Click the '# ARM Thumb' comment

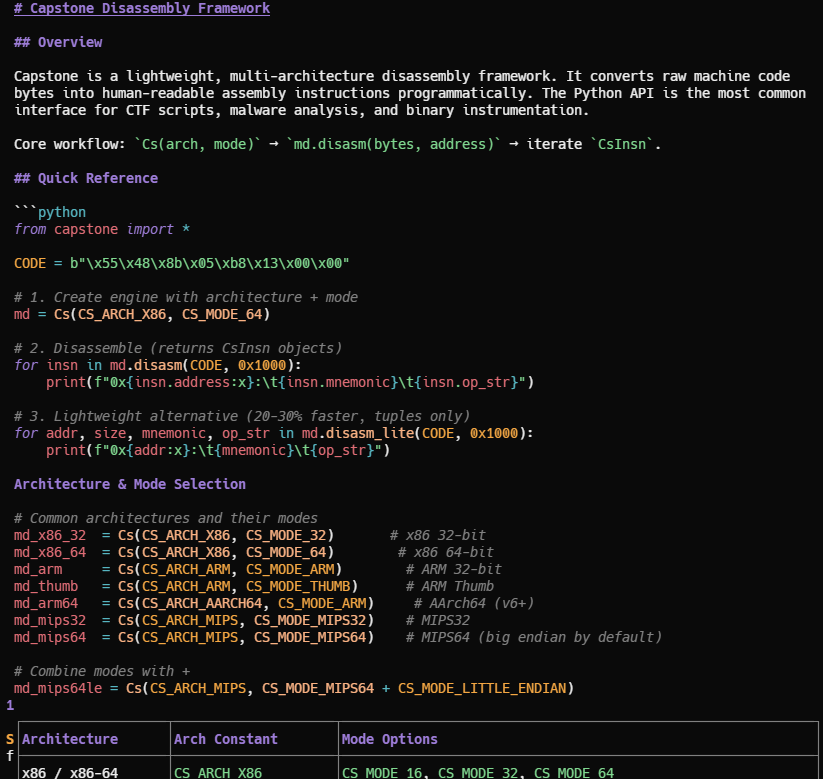(450, 586)
